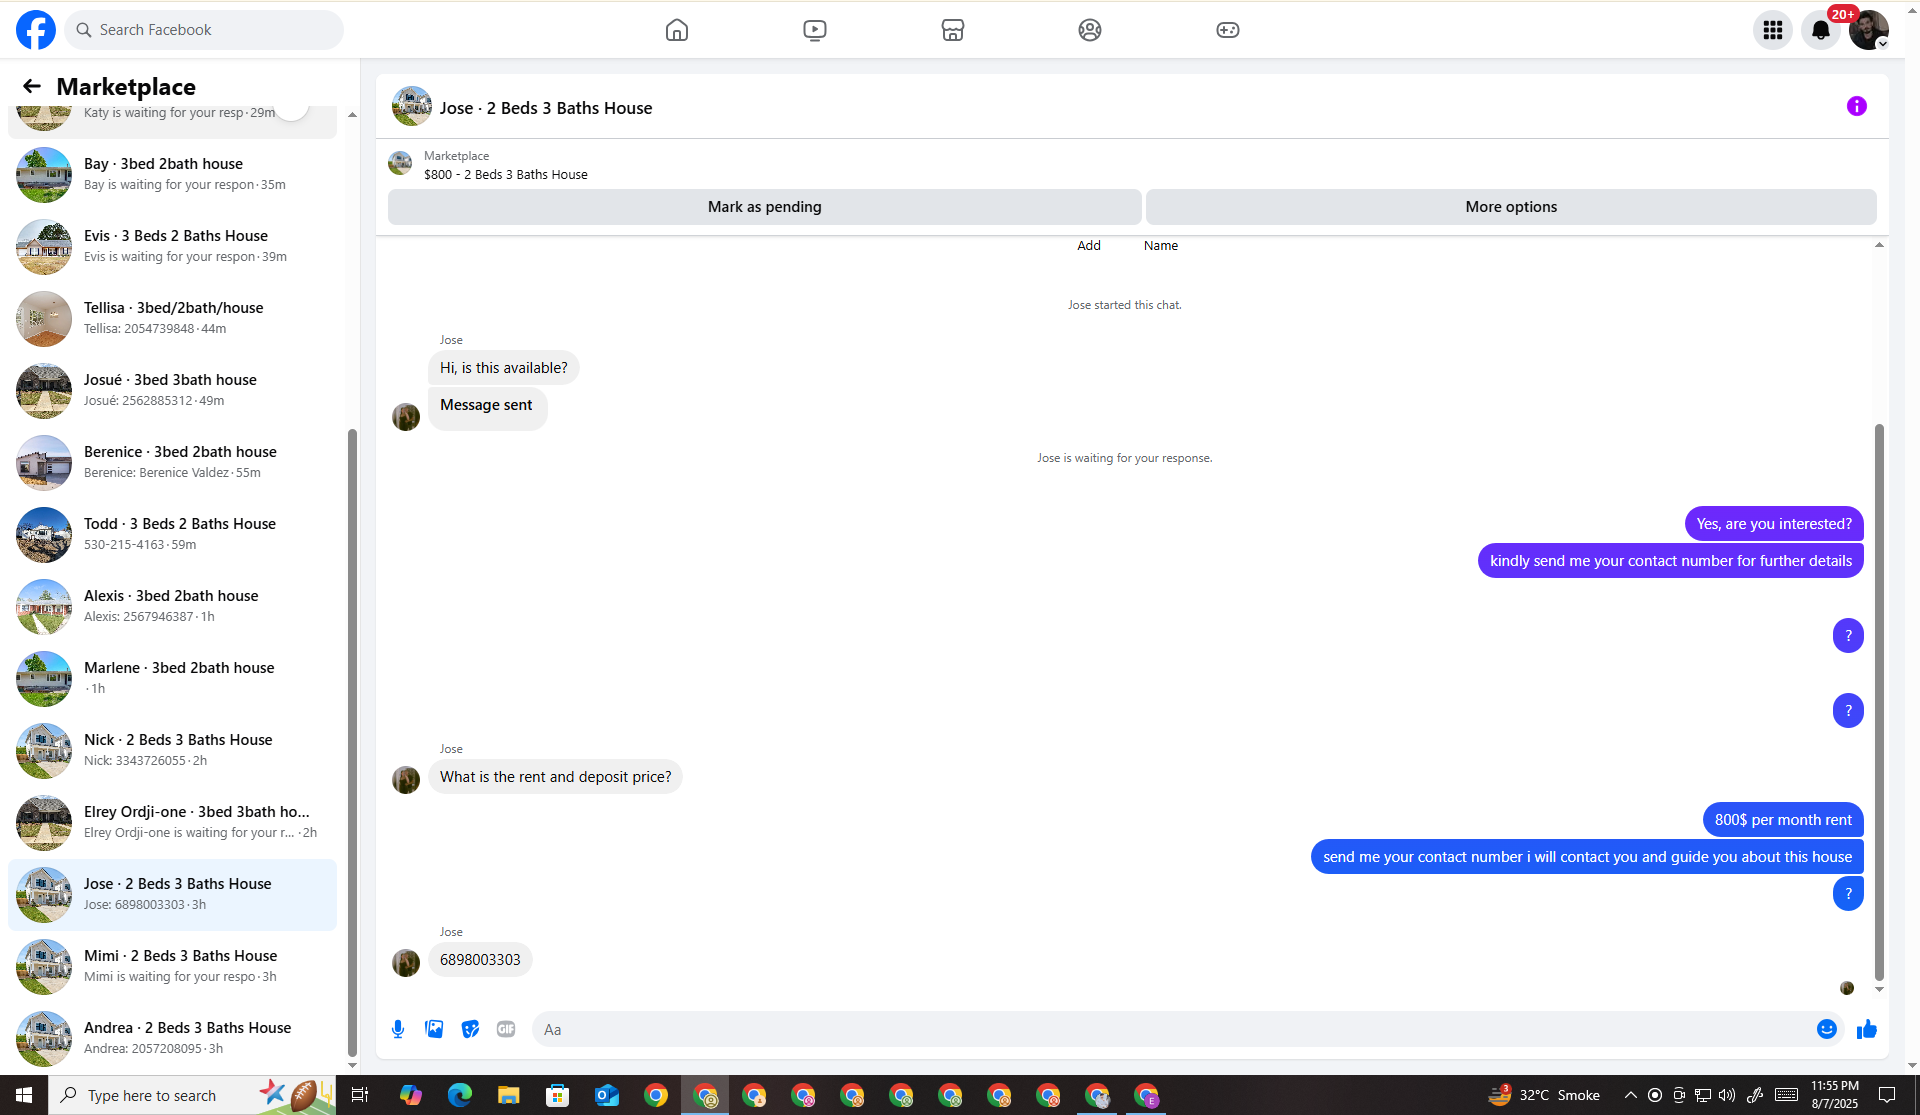Open Facebook notifications bell
The width and height of the screenshot is (1920, 1115).
coord(1820,30)
